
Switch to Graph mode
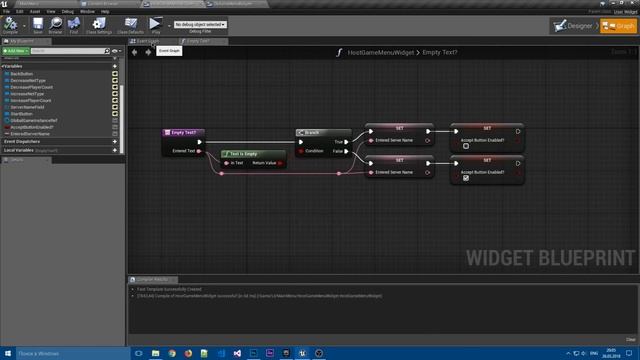coord(618,26)
